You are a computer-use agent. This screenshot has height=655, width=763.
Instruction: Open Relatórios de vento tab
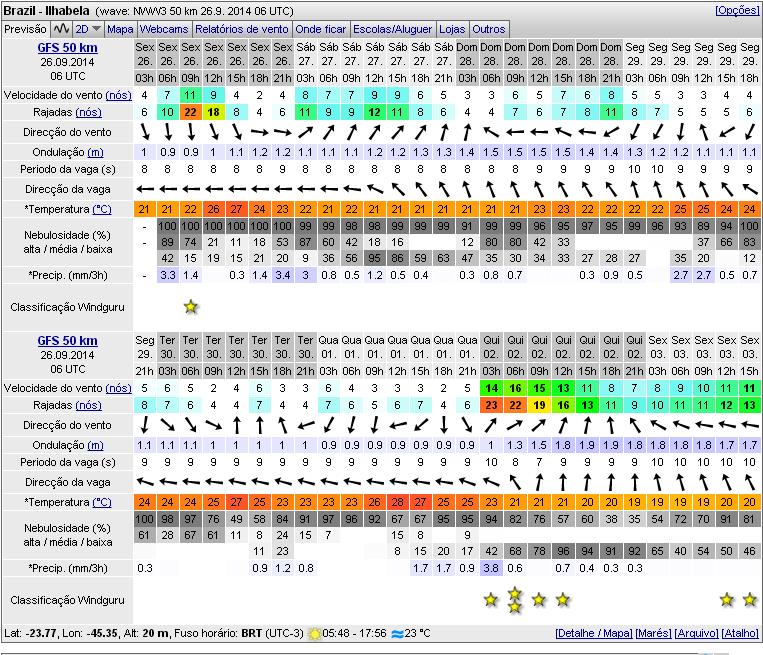coord(241,29)
